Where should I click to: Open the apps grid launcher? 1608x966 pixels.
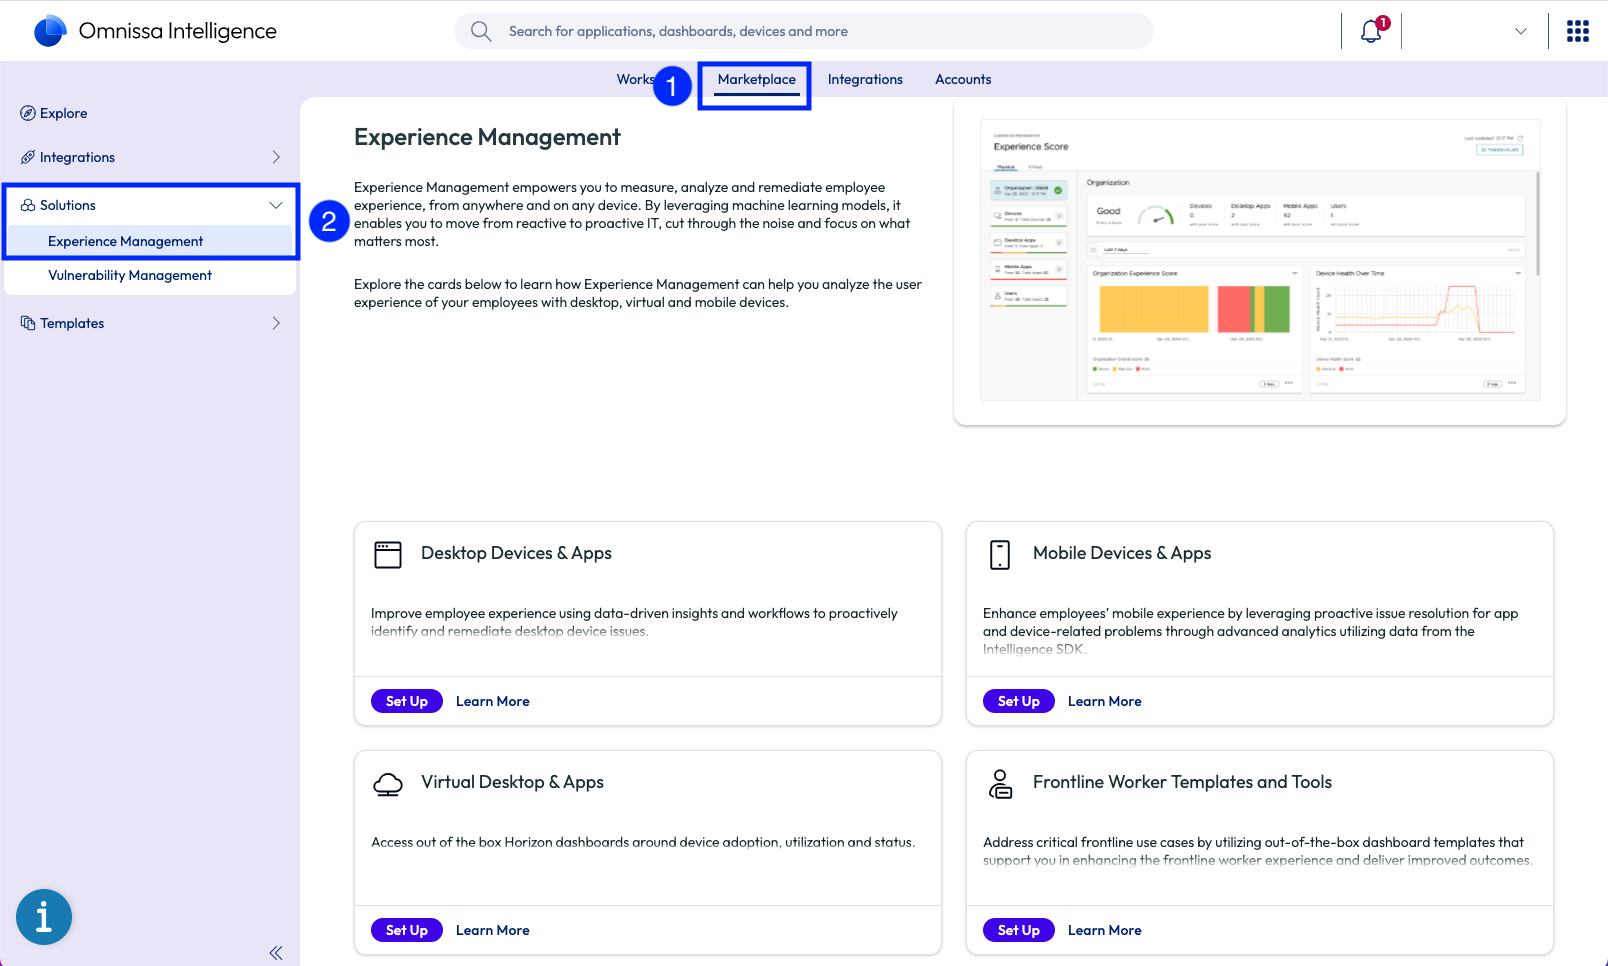tap(1578, 31)
